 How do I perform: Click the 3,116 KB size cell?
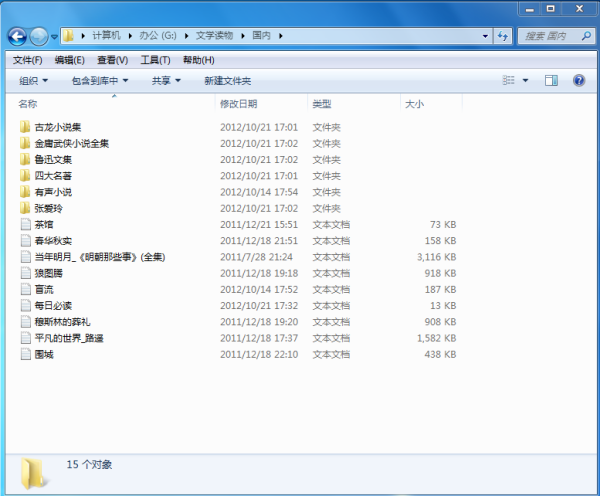tap(436, 257)
